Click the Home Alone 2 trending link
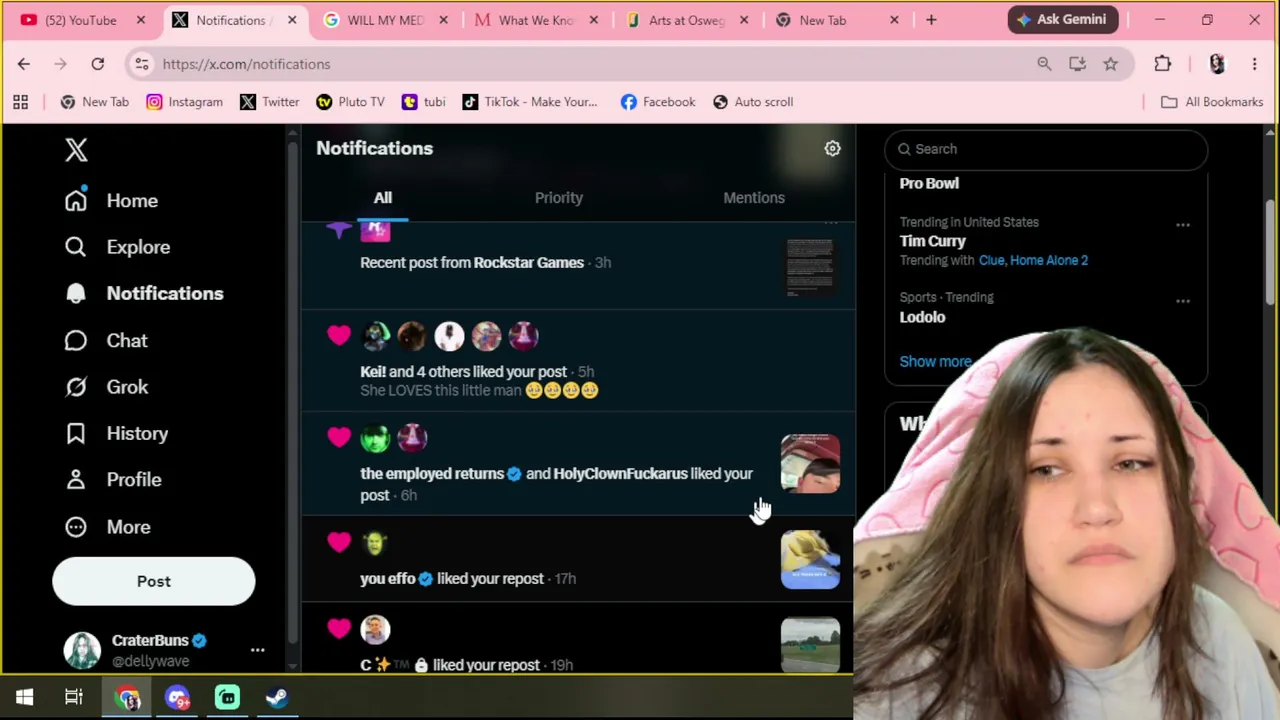The image size is (1280, 720). tap(1049, 260)
